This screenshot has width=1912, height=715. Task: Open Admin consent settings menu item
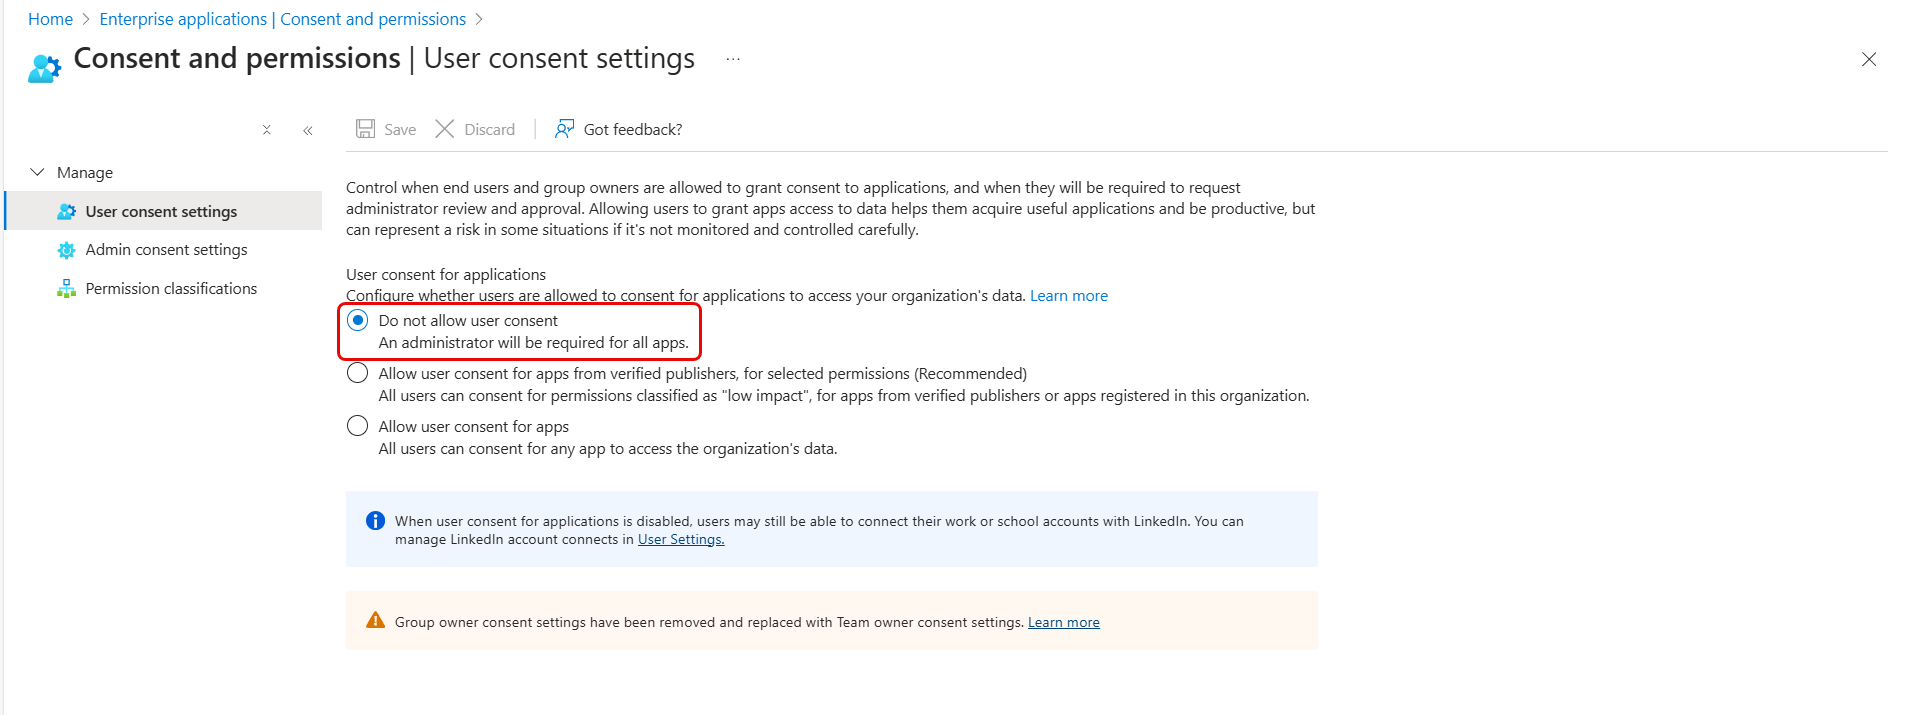[x=164, y=250]
